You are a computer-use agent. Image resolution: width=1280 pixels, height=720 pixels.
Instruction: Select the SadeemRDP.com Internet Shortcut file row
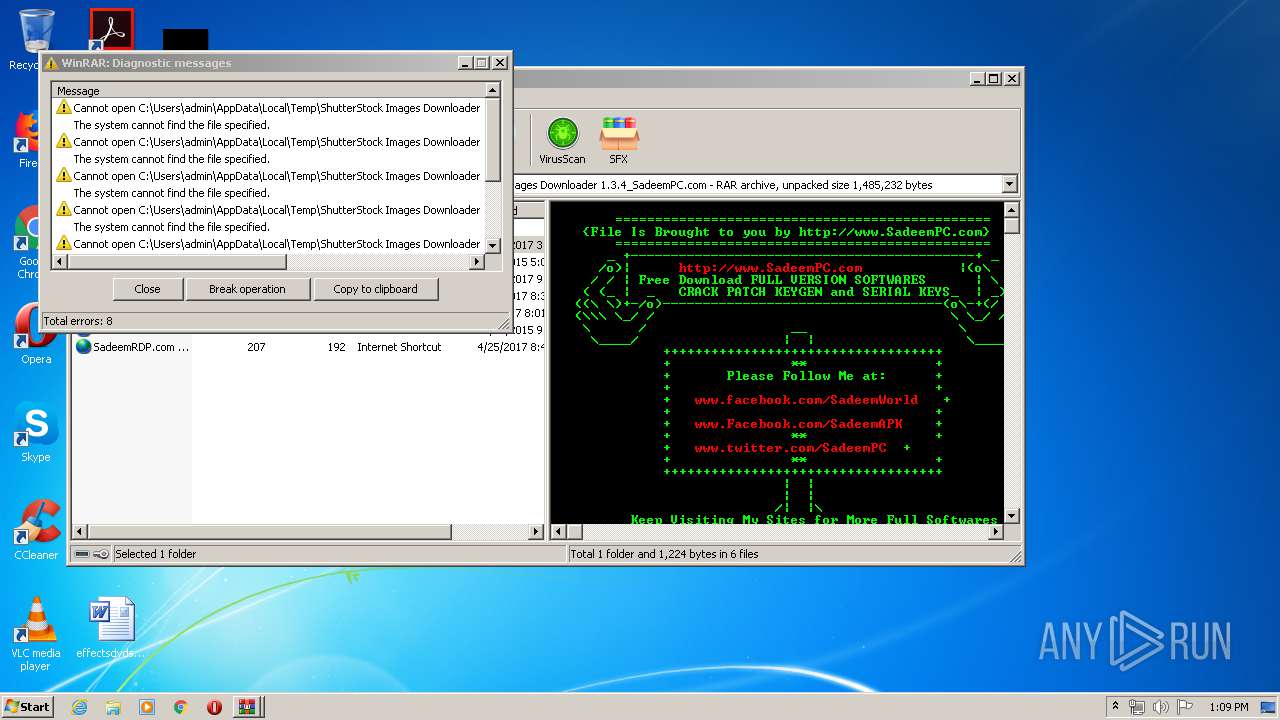309,347
